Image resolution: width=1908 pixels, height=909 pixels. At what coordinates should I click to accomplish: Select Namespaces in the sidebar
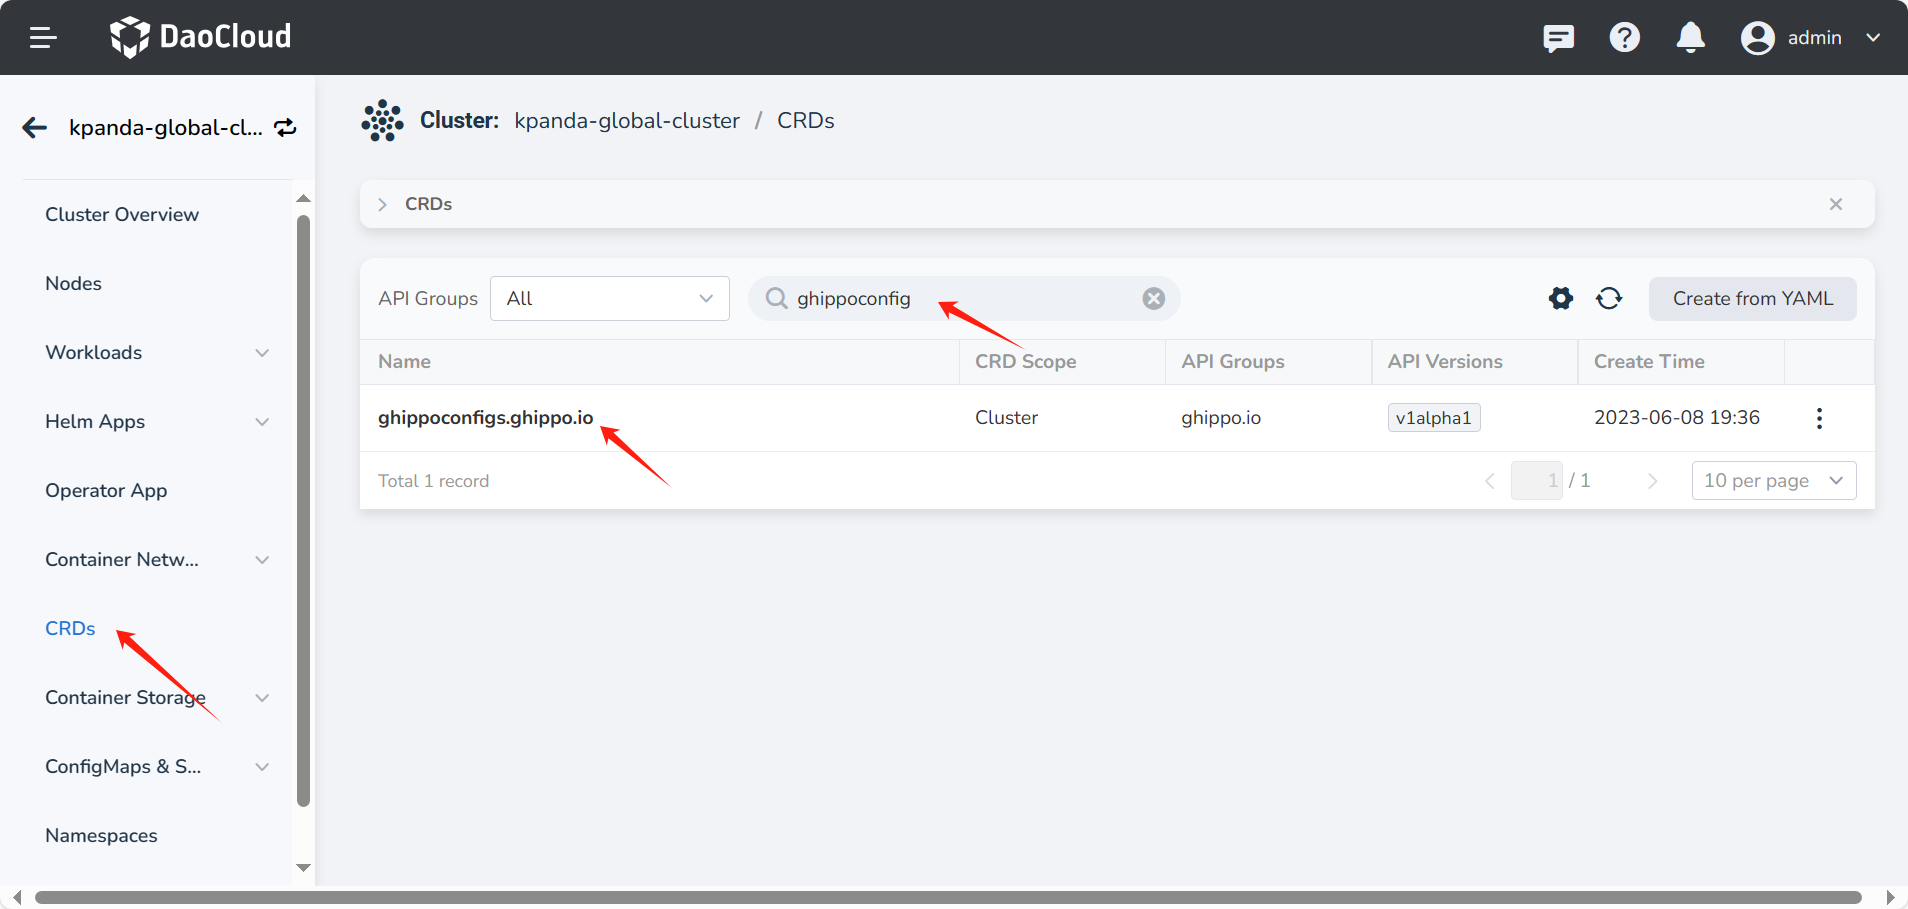[101, 836]
